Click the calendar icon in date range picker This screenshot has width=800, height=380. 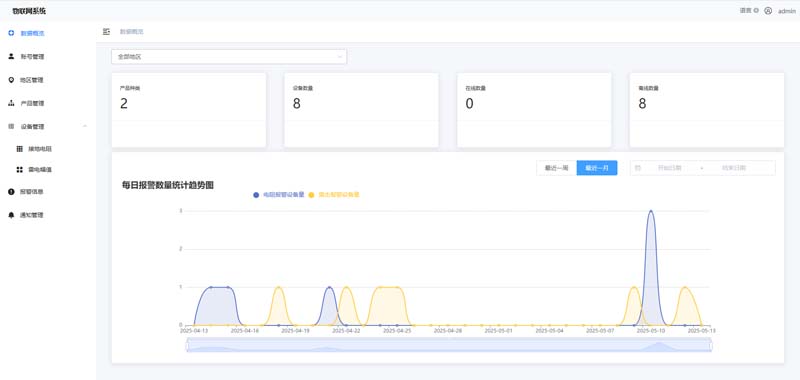point(638,168)
